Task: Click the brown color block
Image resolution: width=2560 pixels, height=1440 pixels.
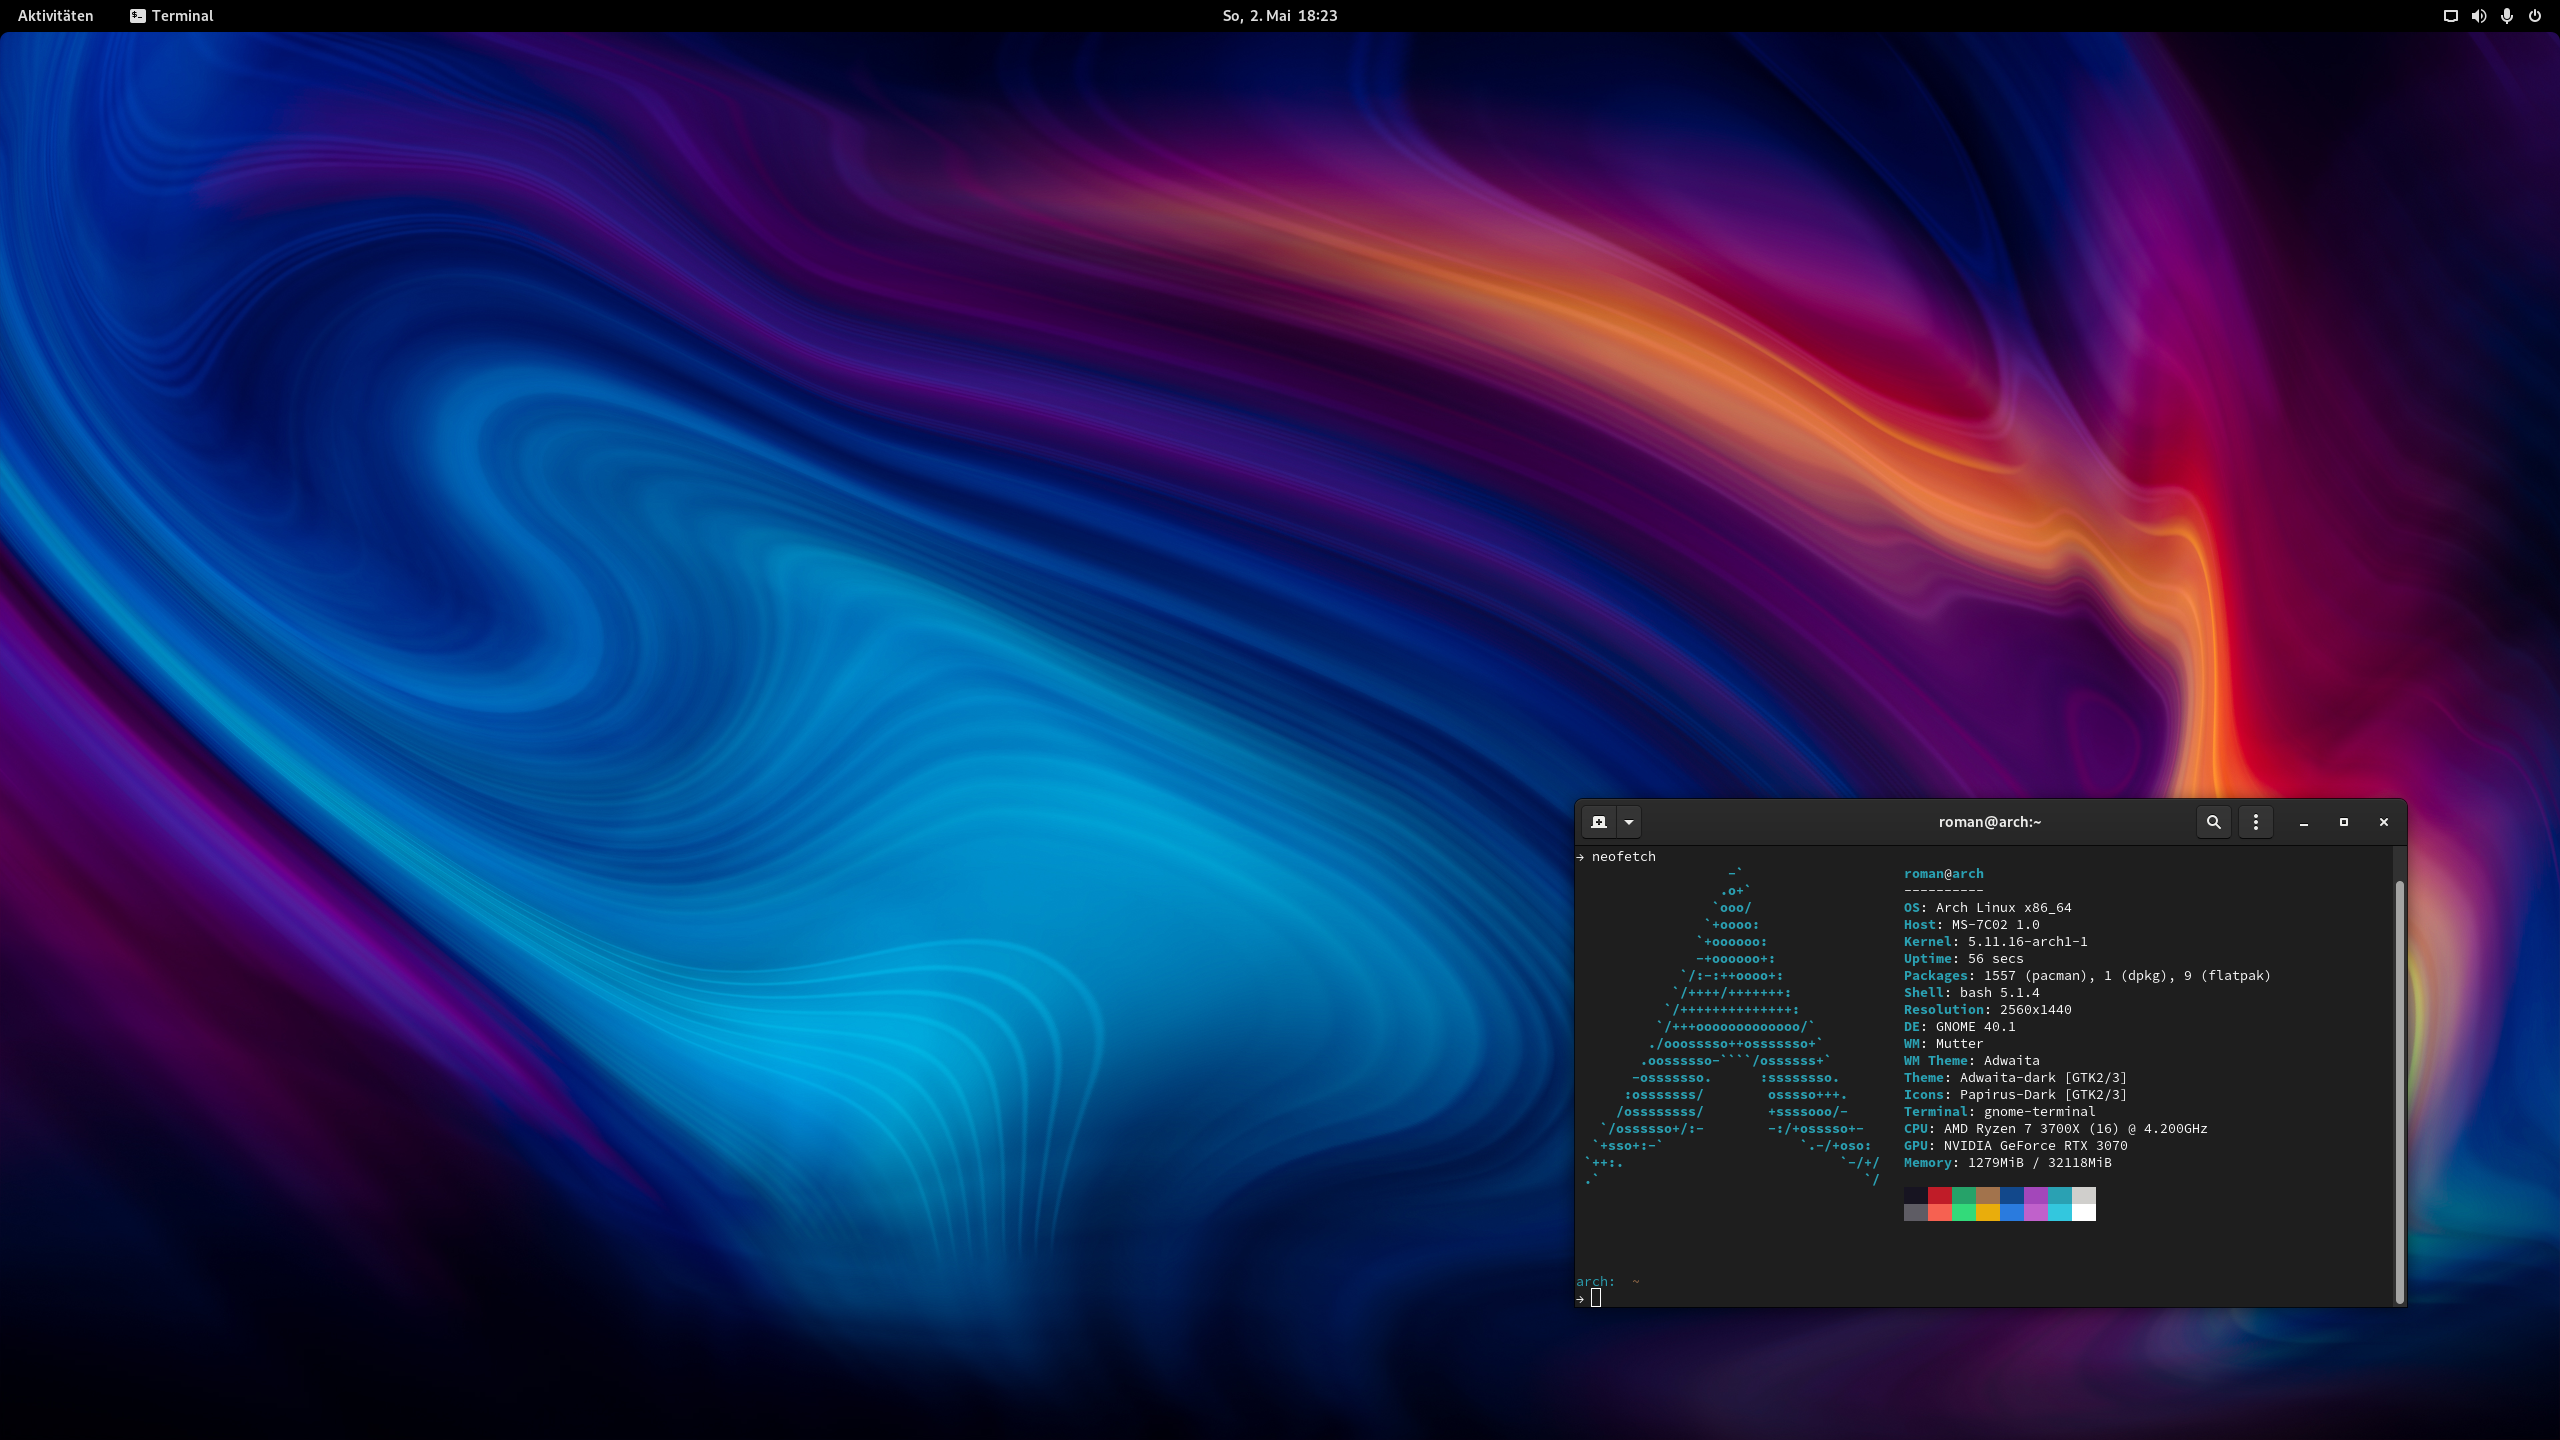Action: 1988,1196
